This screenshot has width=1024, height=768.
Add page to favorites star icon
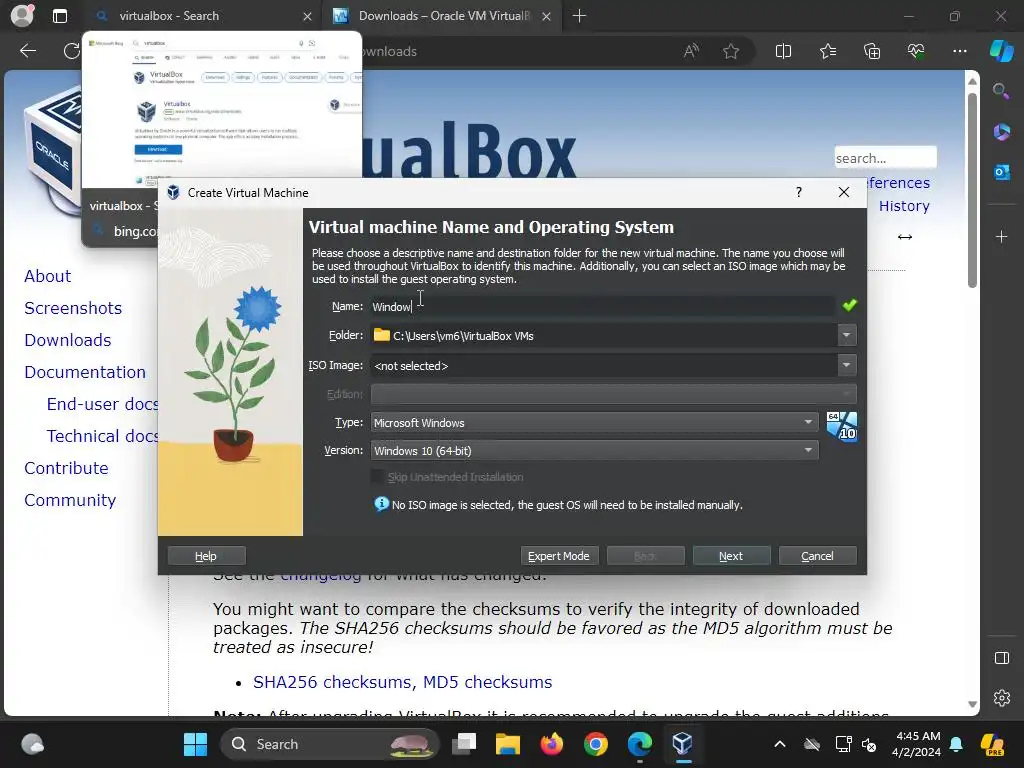click(x=731, y=51)
